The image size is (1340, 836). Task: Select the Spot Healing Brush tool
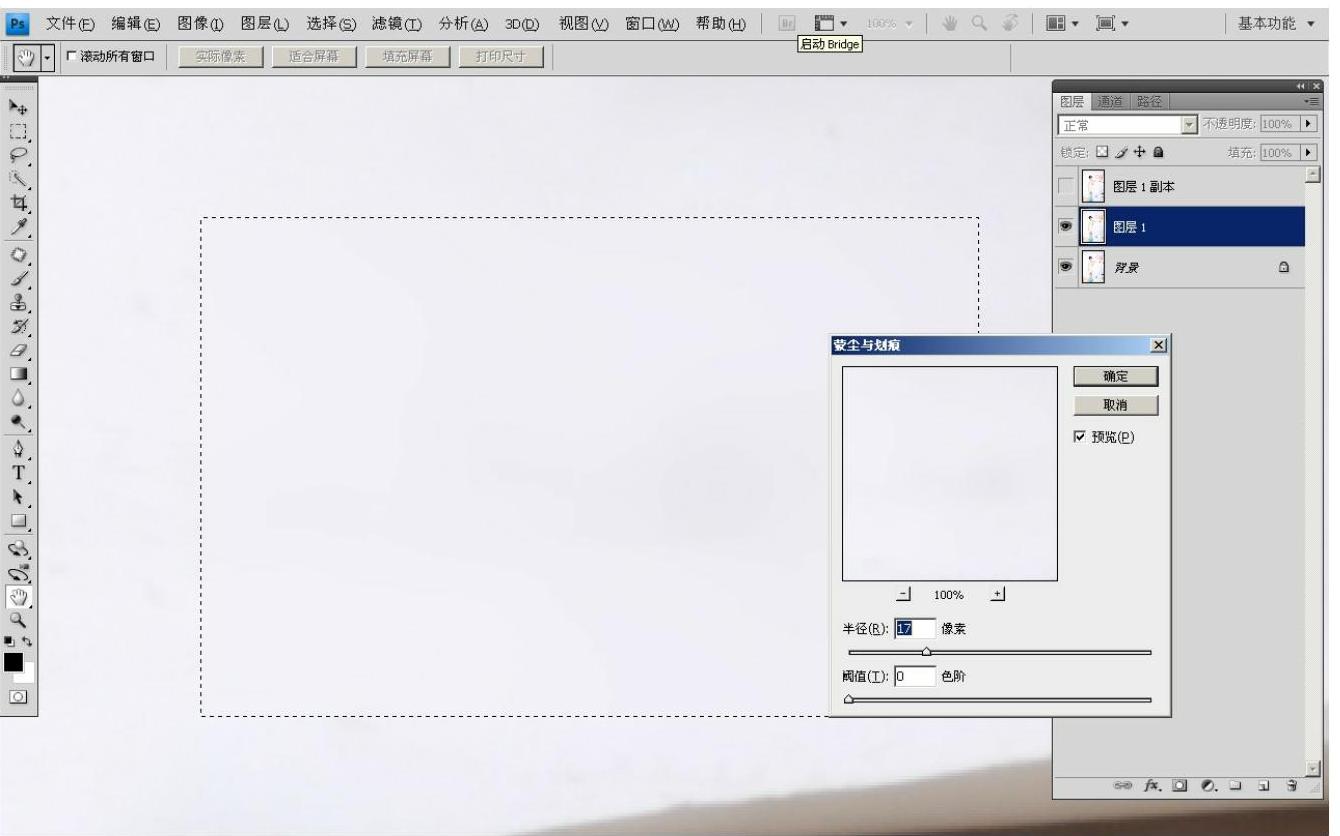pyautogui.click(x=18, y=254)
